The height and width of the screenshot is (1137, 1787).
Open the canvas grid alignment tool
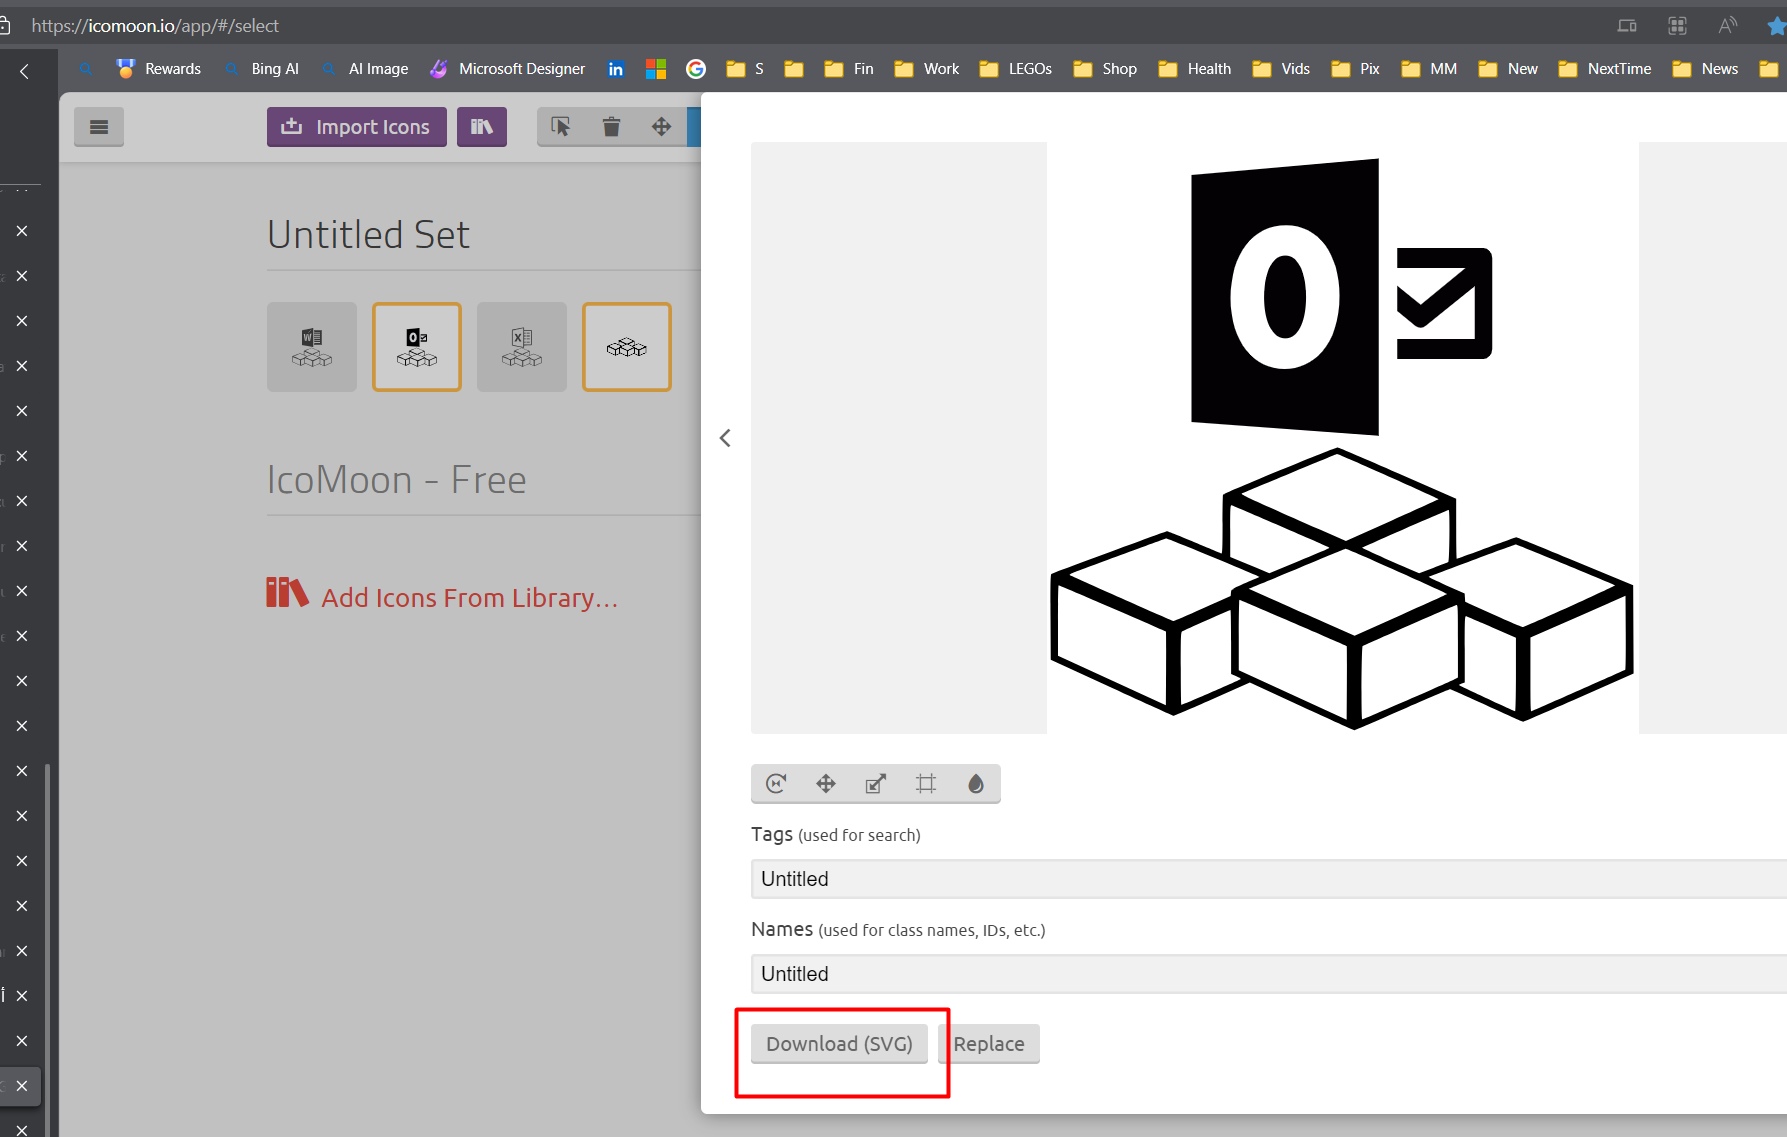click(926, 784)
